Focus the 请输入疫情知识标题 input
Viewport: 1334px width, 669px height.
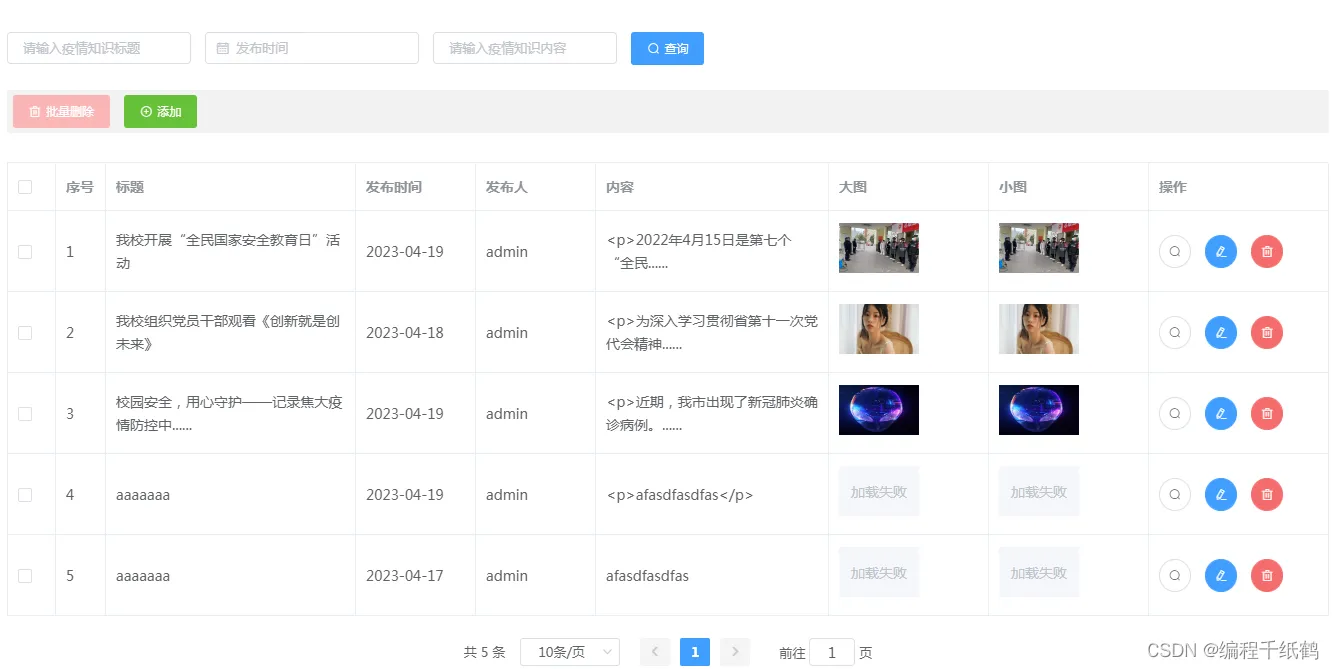[99, 48]
